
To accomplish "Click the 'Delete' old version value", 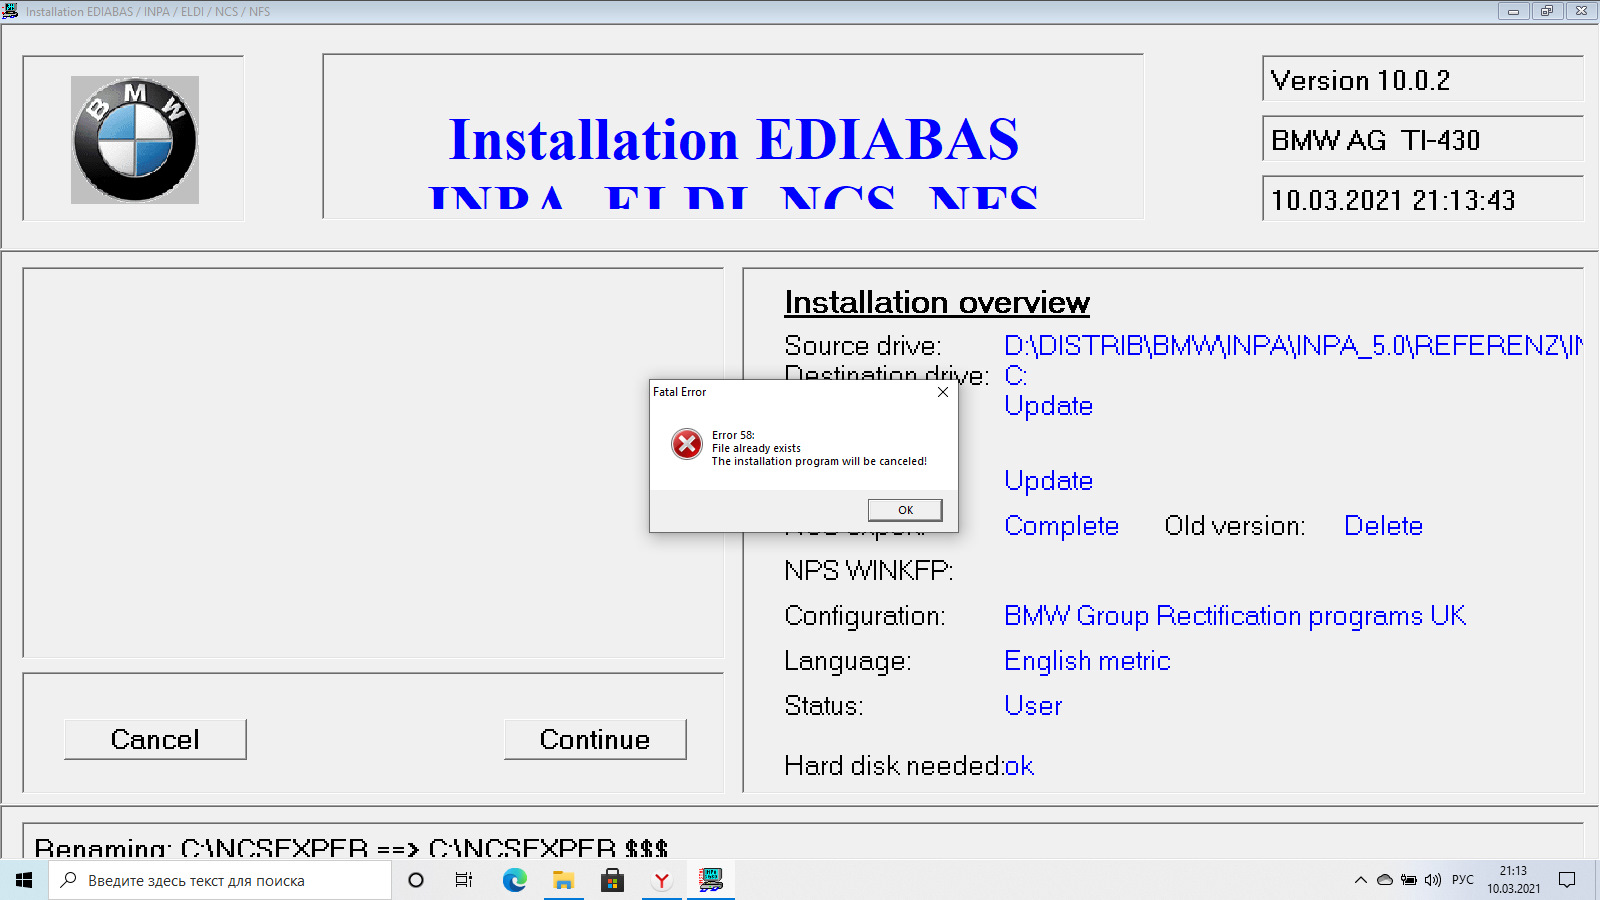I will tap(1383, 526).
